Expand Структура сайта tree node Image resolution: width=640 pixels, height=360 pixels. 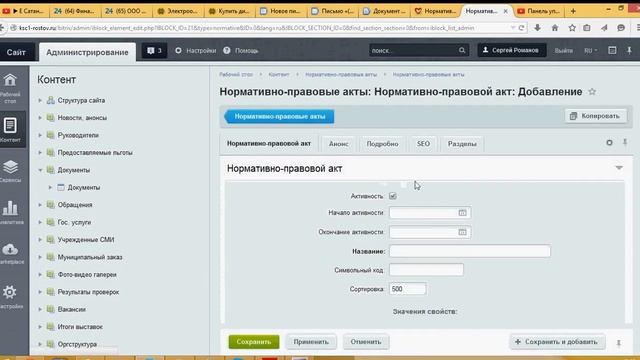pos(40,100)
